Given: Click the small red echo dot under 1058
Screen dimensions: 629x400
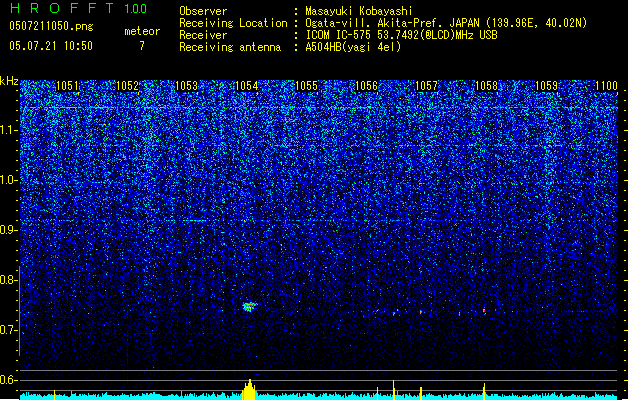Looking at the screenshot, I should (x=484, y=311).
